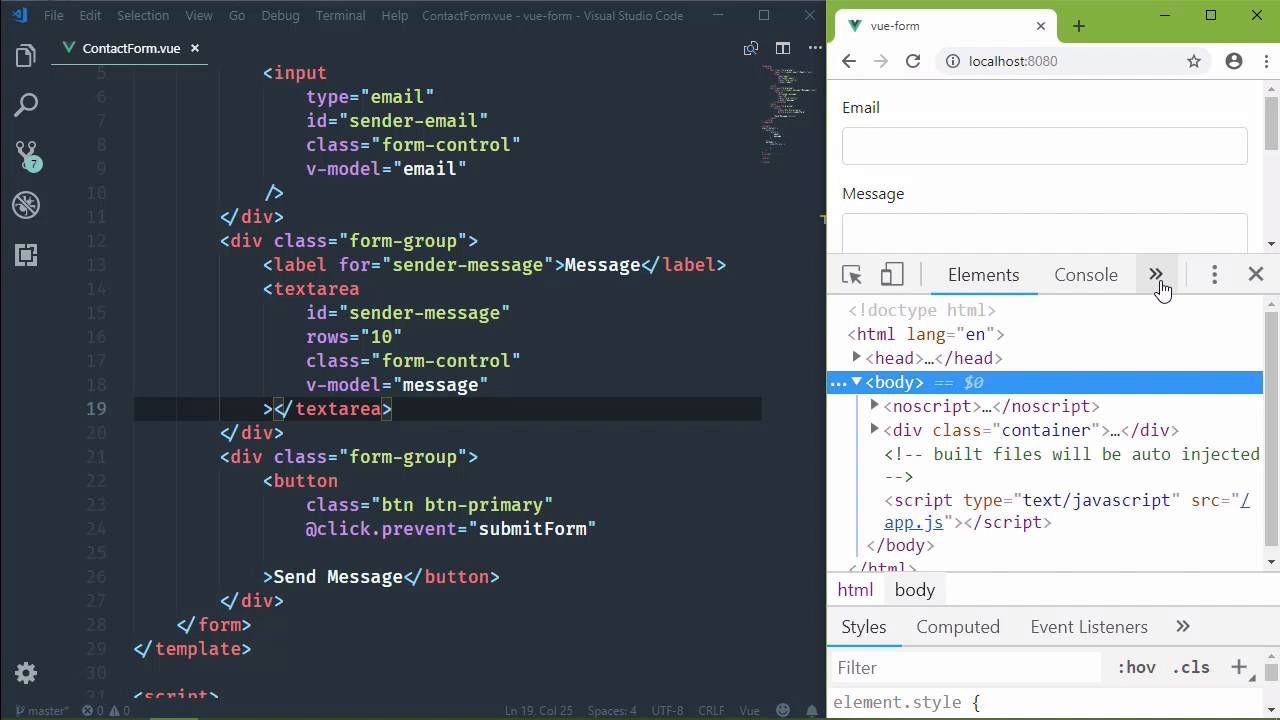Collapse the body element in DOM tree

856,382
